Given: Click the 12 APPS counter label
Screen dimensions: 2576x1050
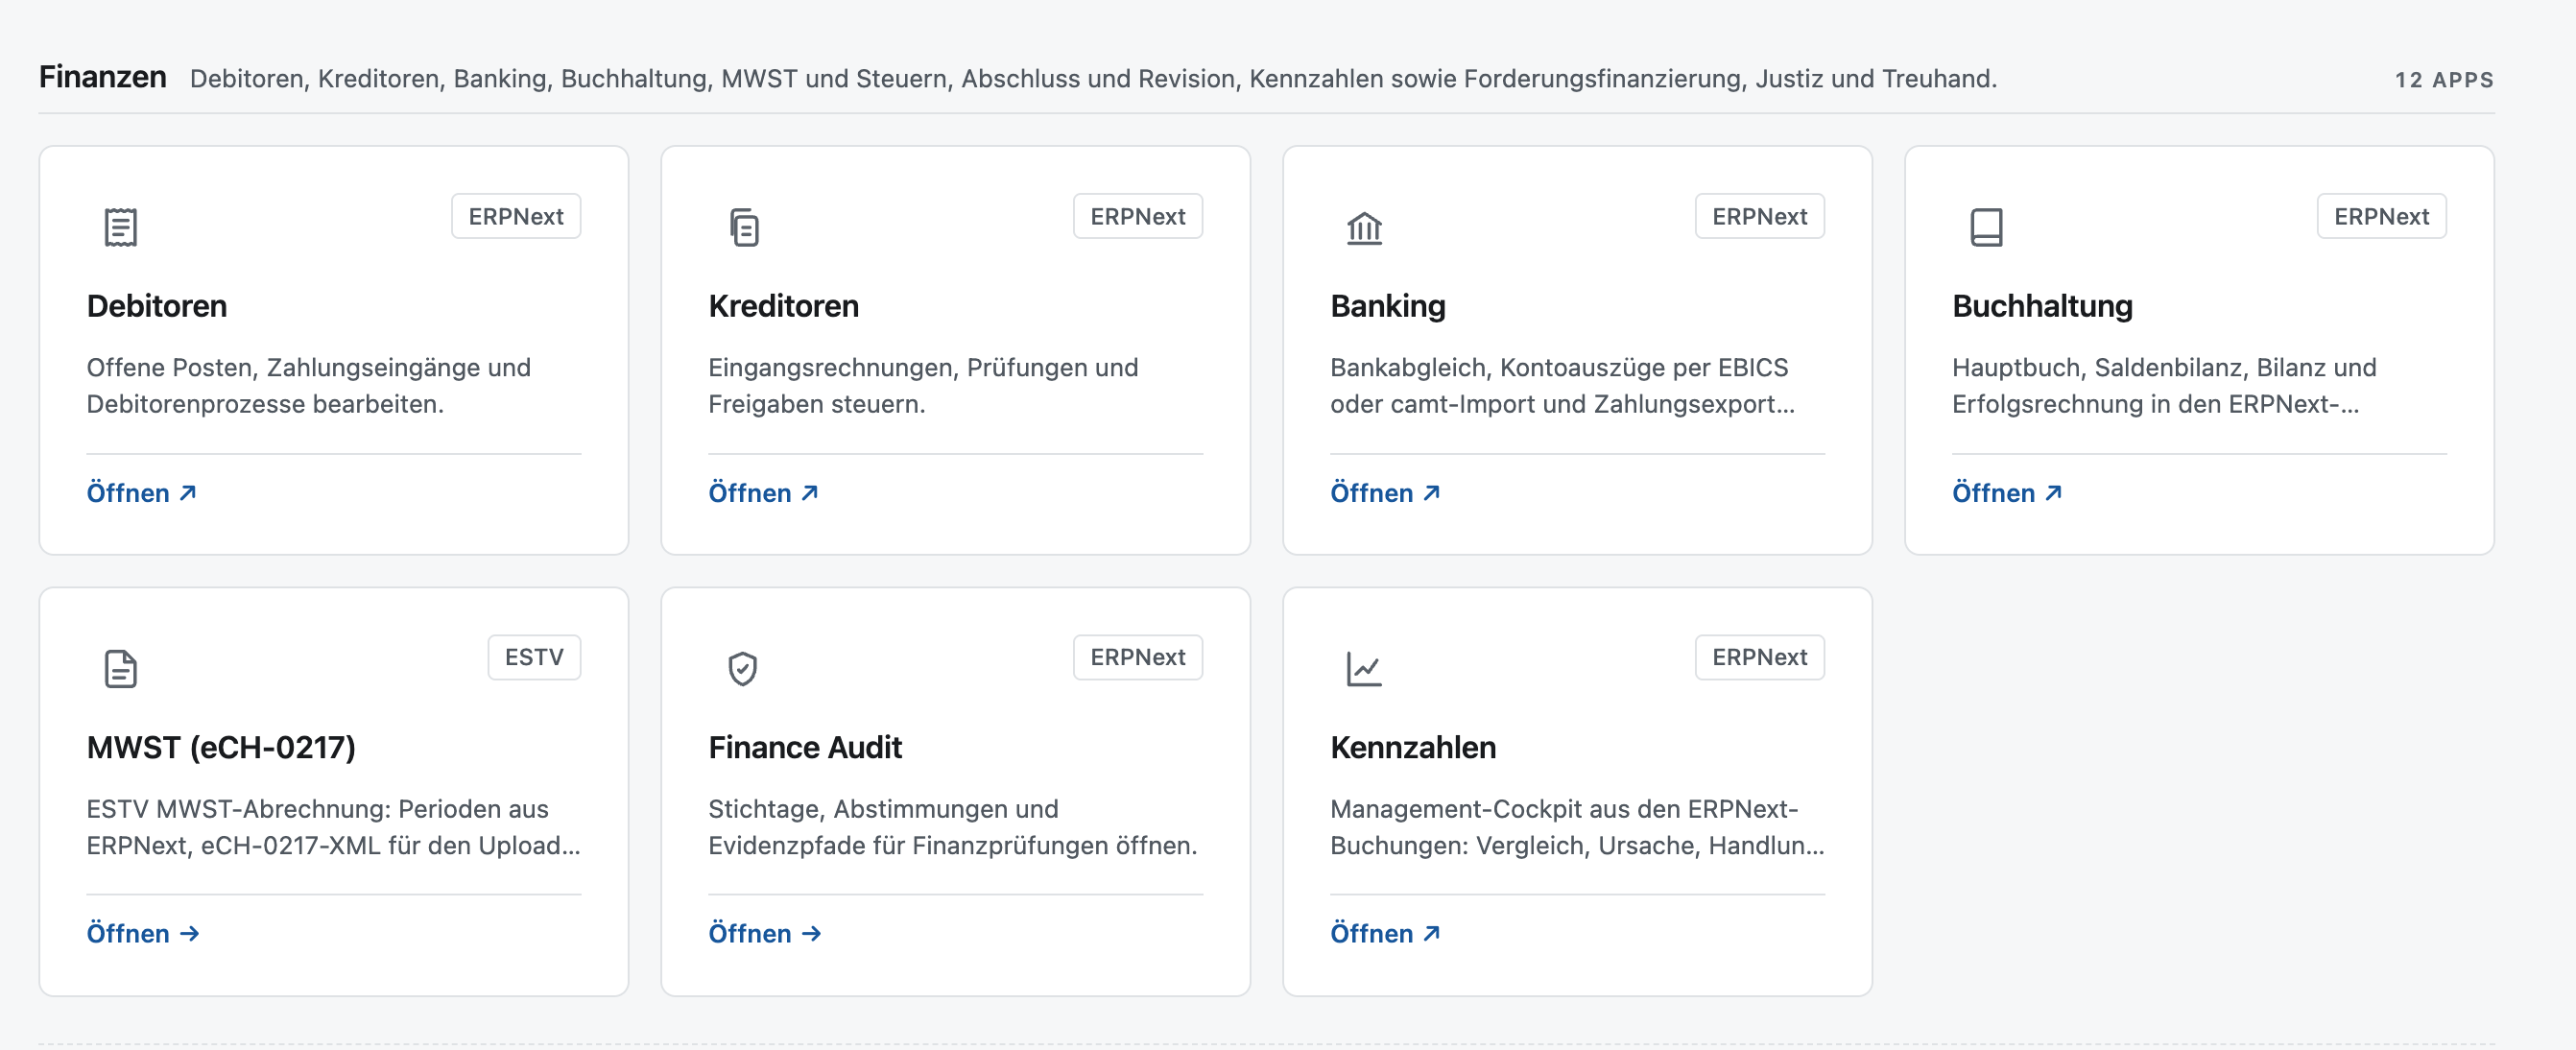Looking at the screenshot, I should coord(2444,80).
